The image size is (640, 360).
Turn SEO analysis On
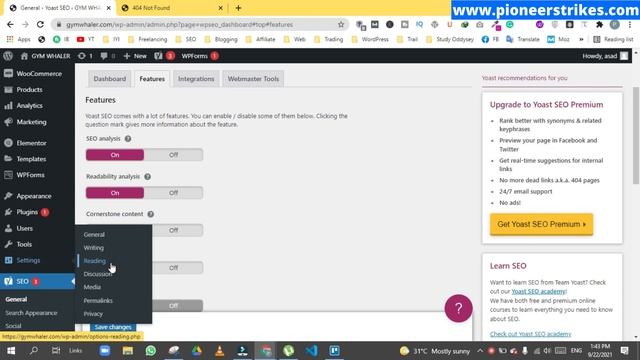pos(115,155)
